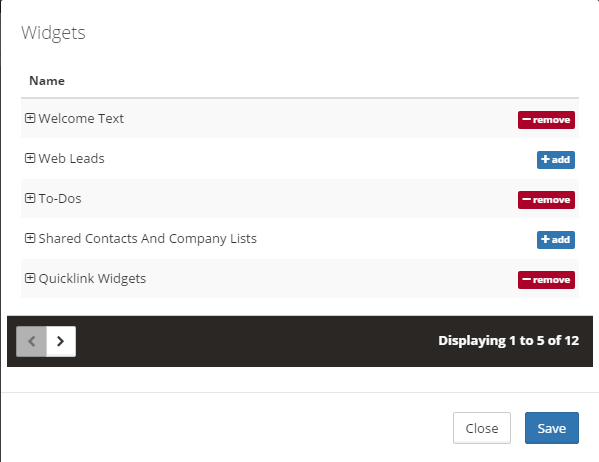Select the Welcome Text row label
The height and width of the screenshot is (462, 599).
point(81,118)
